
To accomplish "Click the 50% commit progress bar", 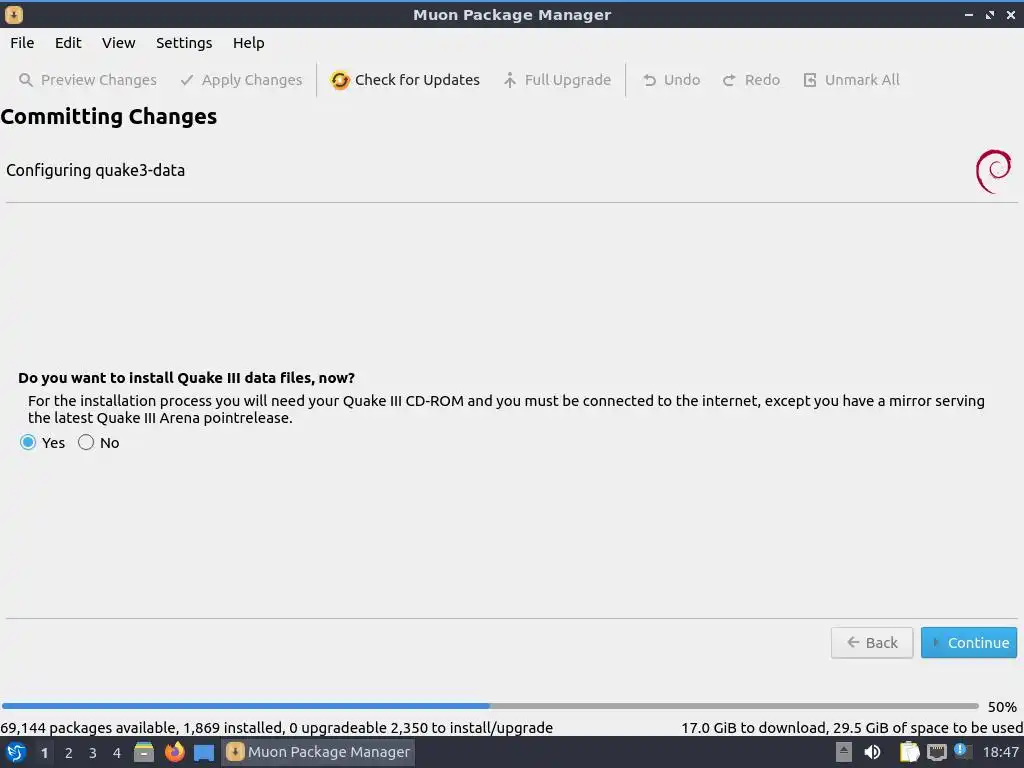I will [490, 706].
